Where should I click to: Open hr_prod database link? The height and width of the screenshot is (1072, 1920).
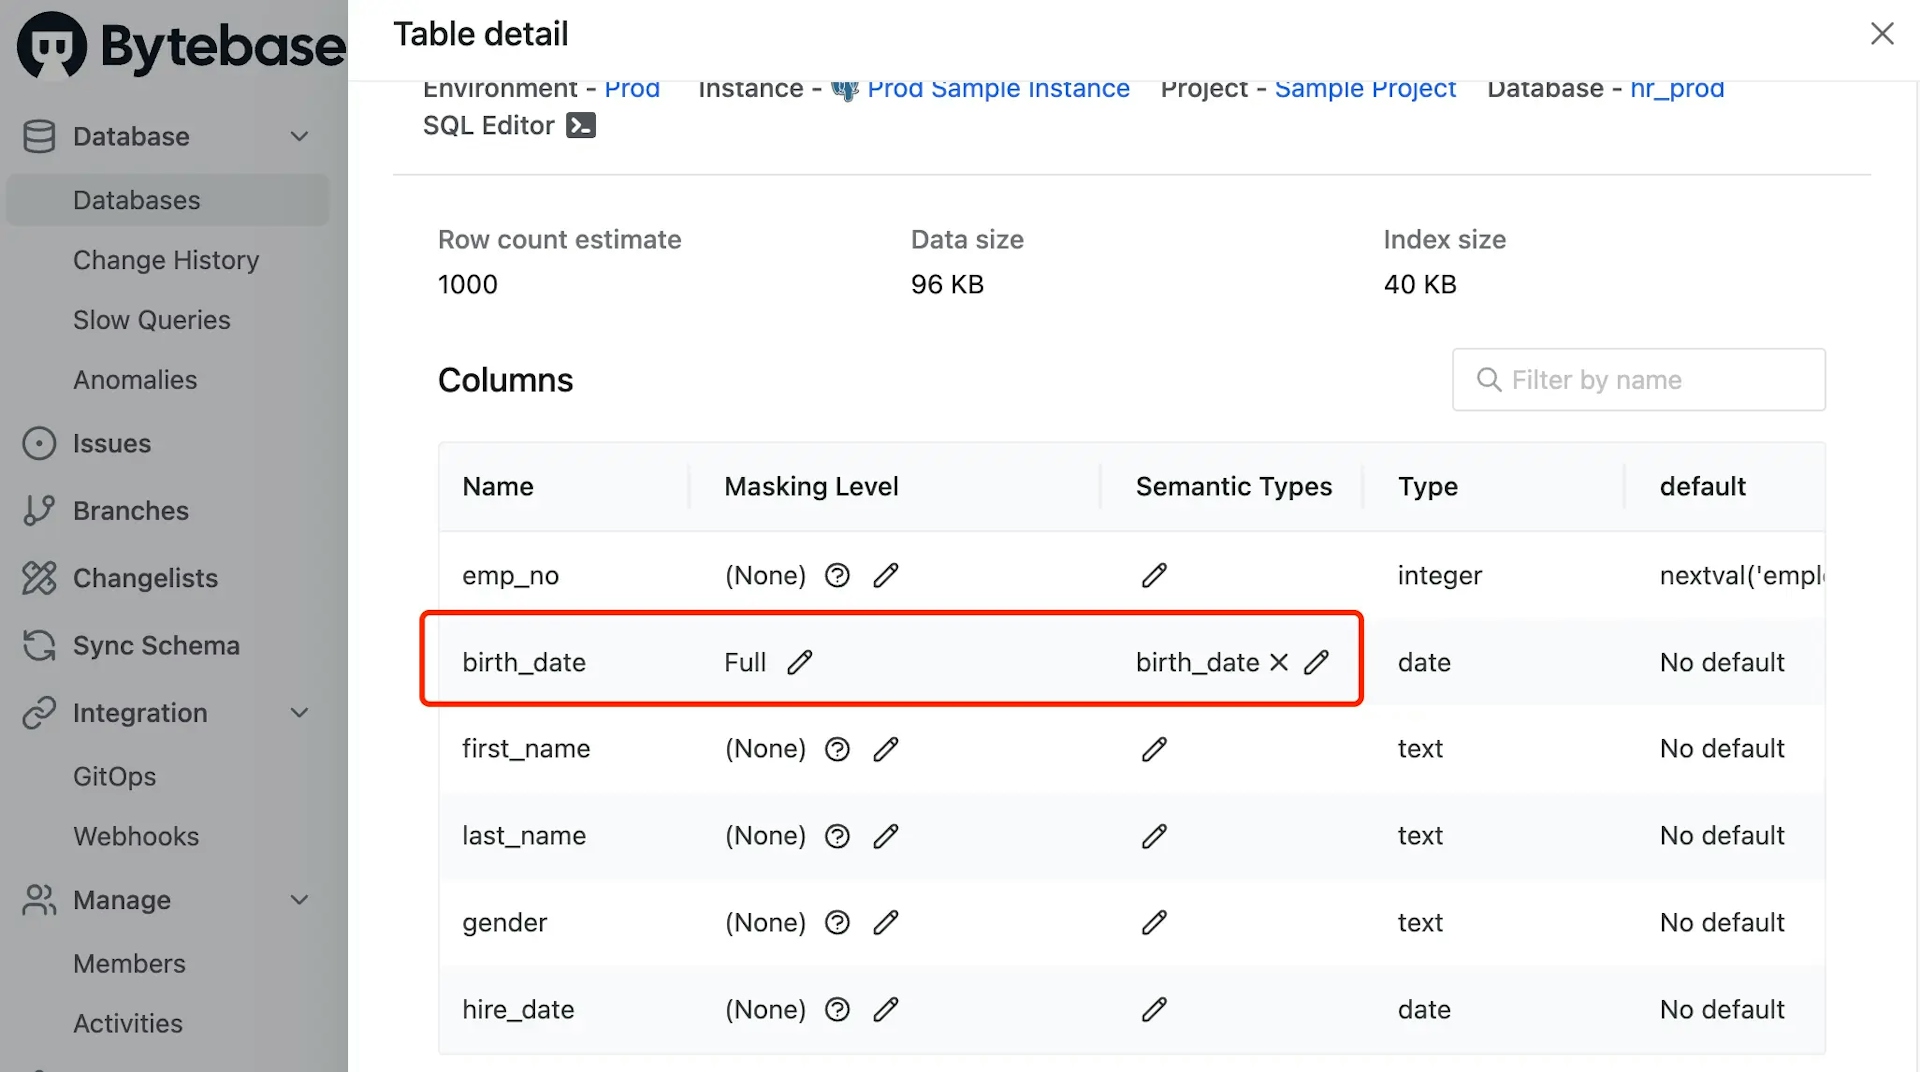click(x=1677, y=89)
